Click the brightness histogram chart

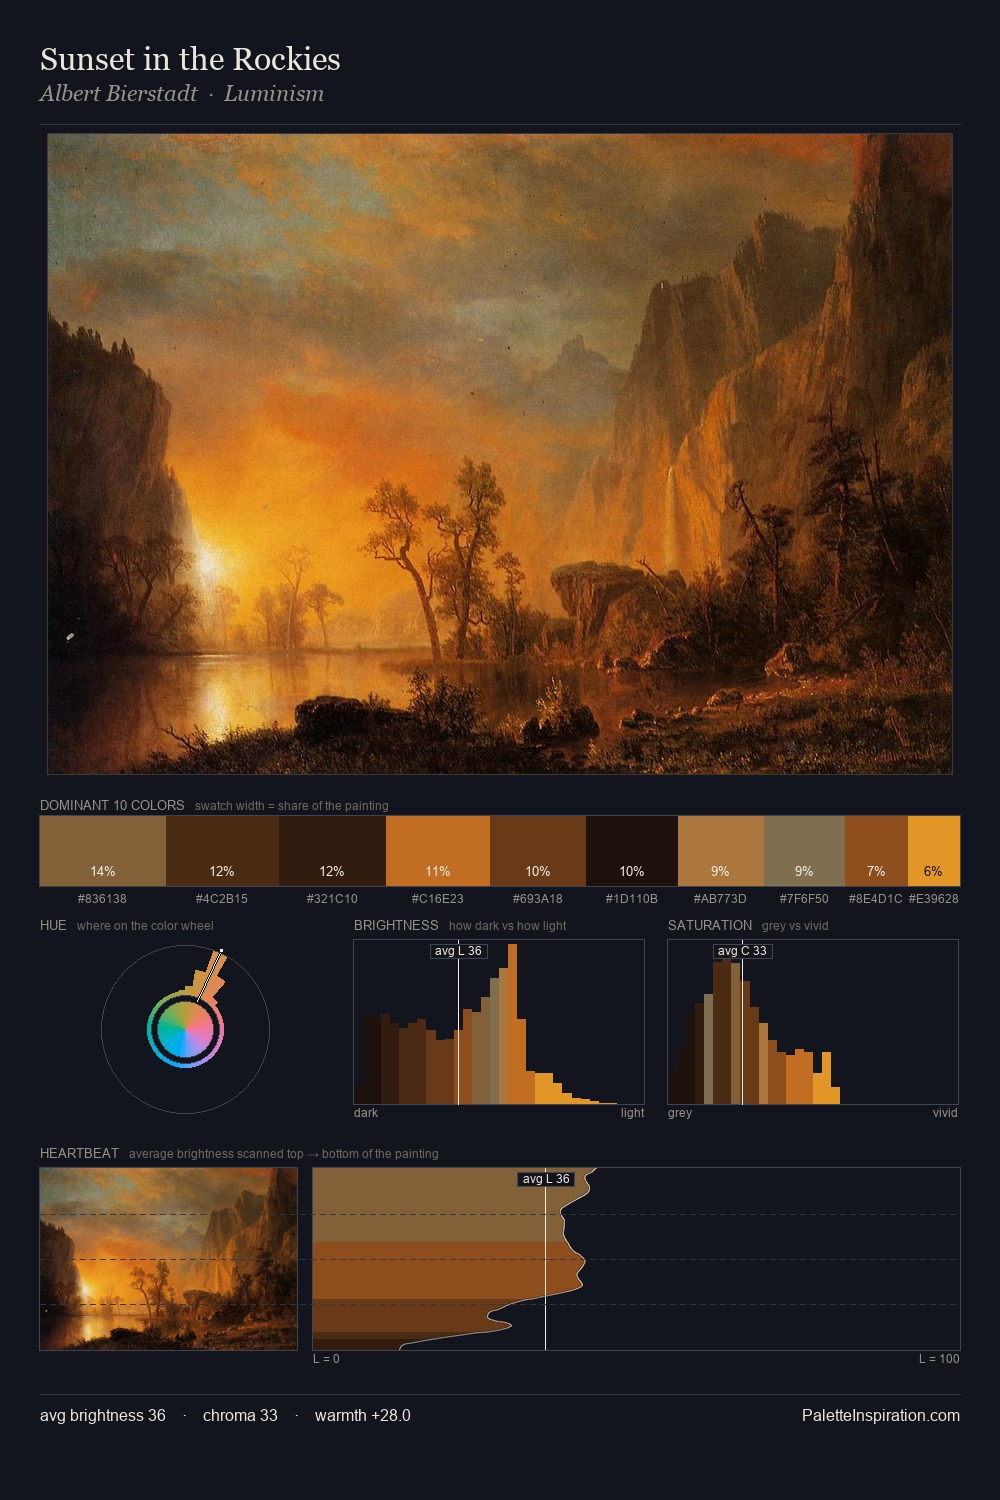click(499, 1022)
